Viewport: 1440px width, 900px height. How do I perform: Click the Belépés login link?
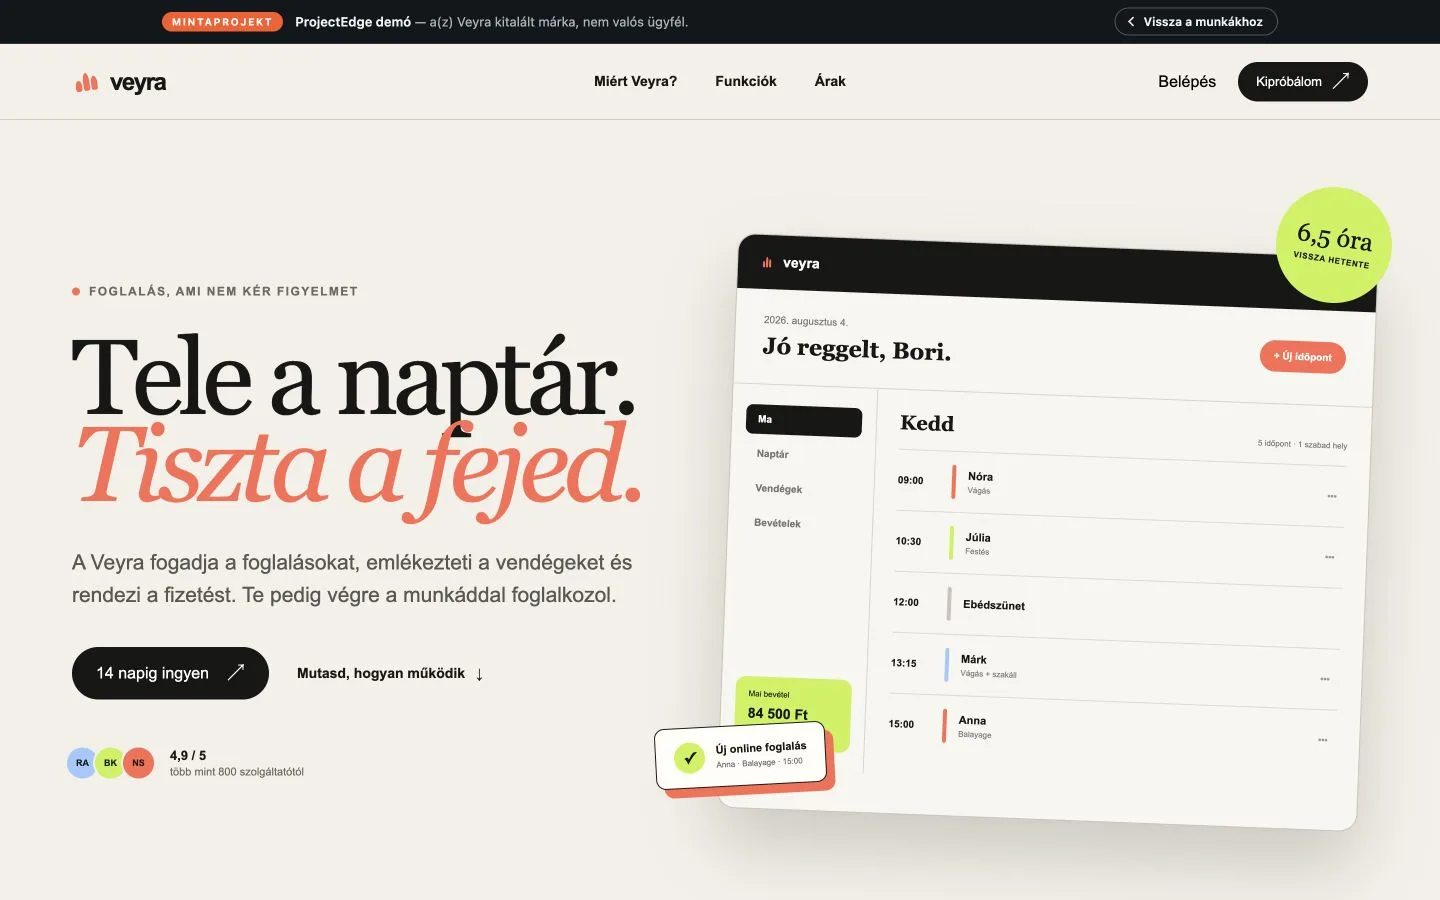(x=1187, y=82)
